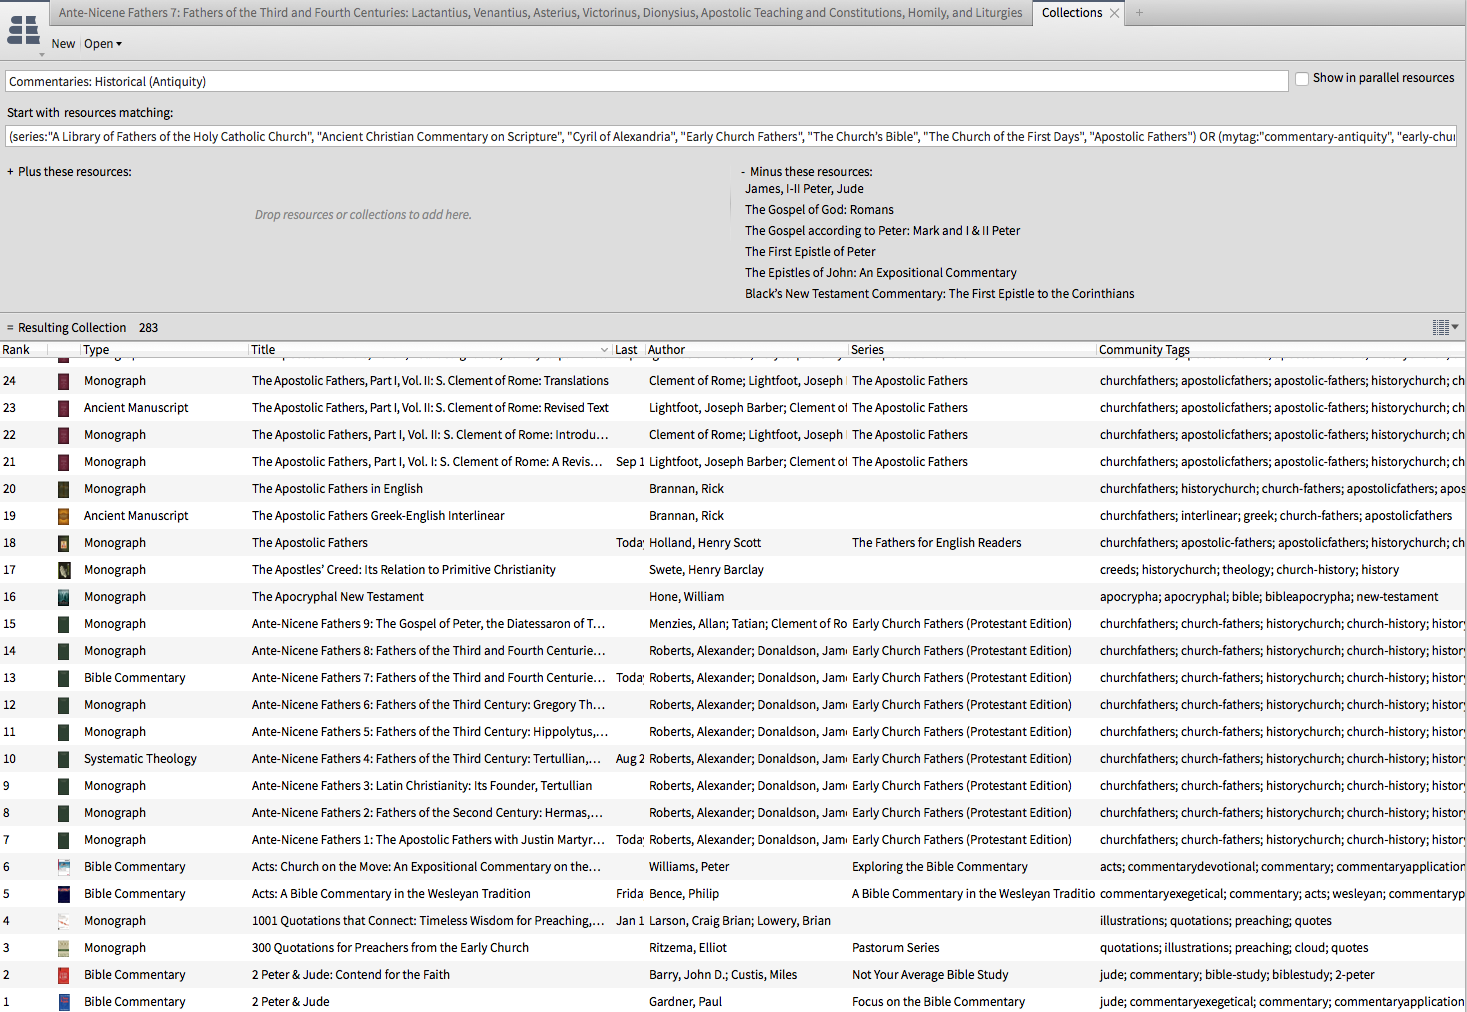Add a new tab with plus icon
1467x1012 pixels.
(1139, 13)
